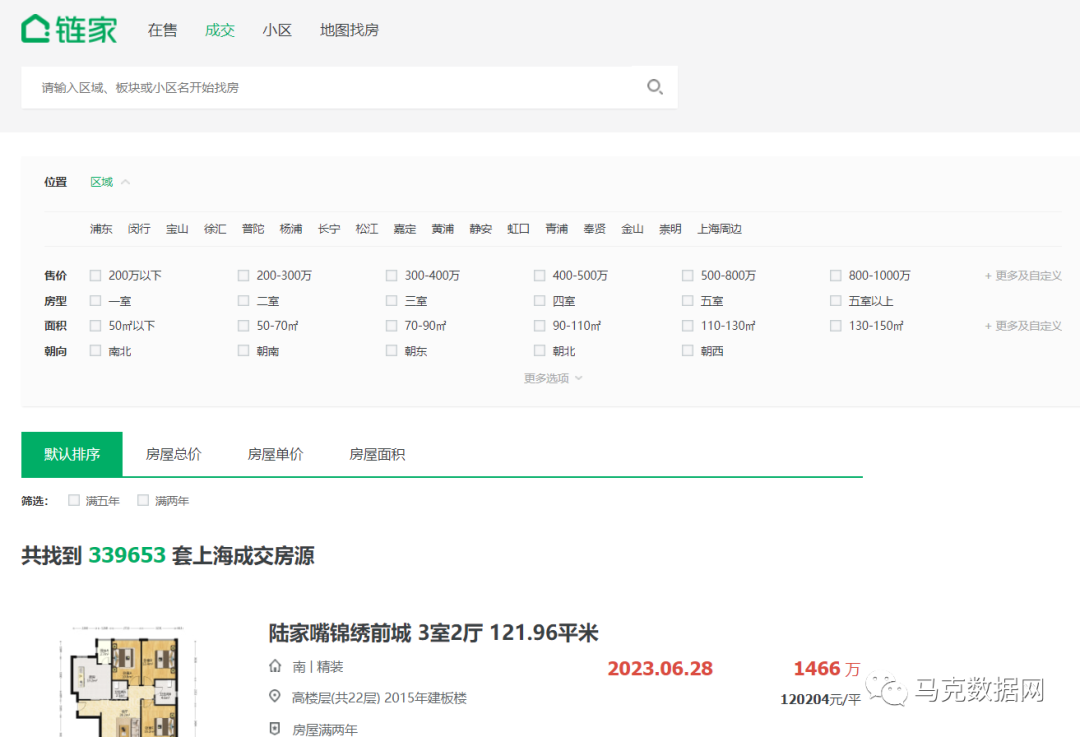Check the 三室 room type filter
The height and width of the screenshot is (737, 1080).
pyautogui.click(x=391, y=300)
